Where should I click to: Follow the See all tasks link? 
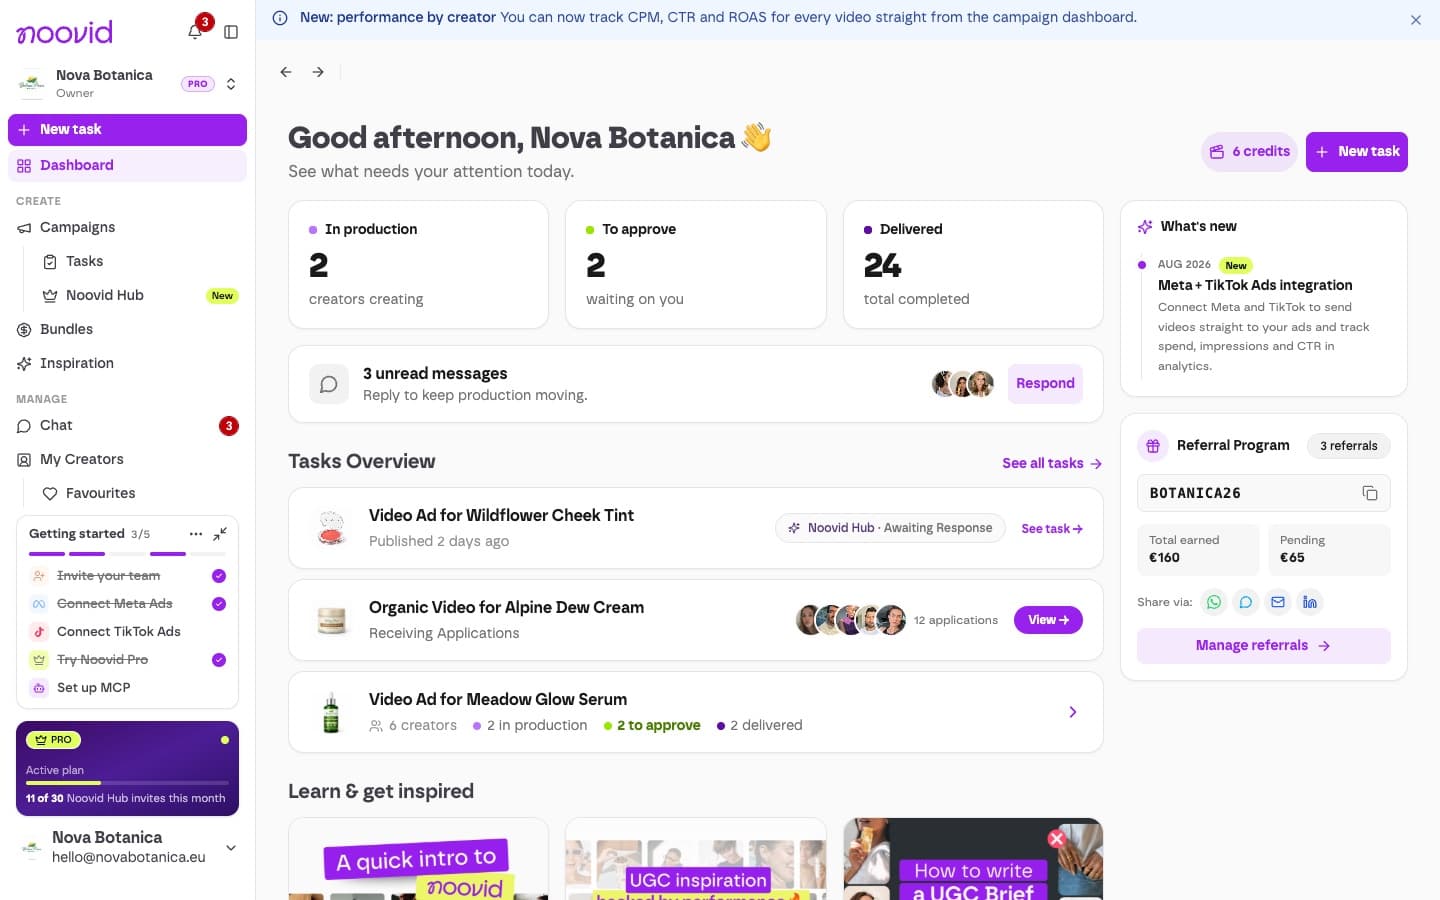tap(1052, 463)
